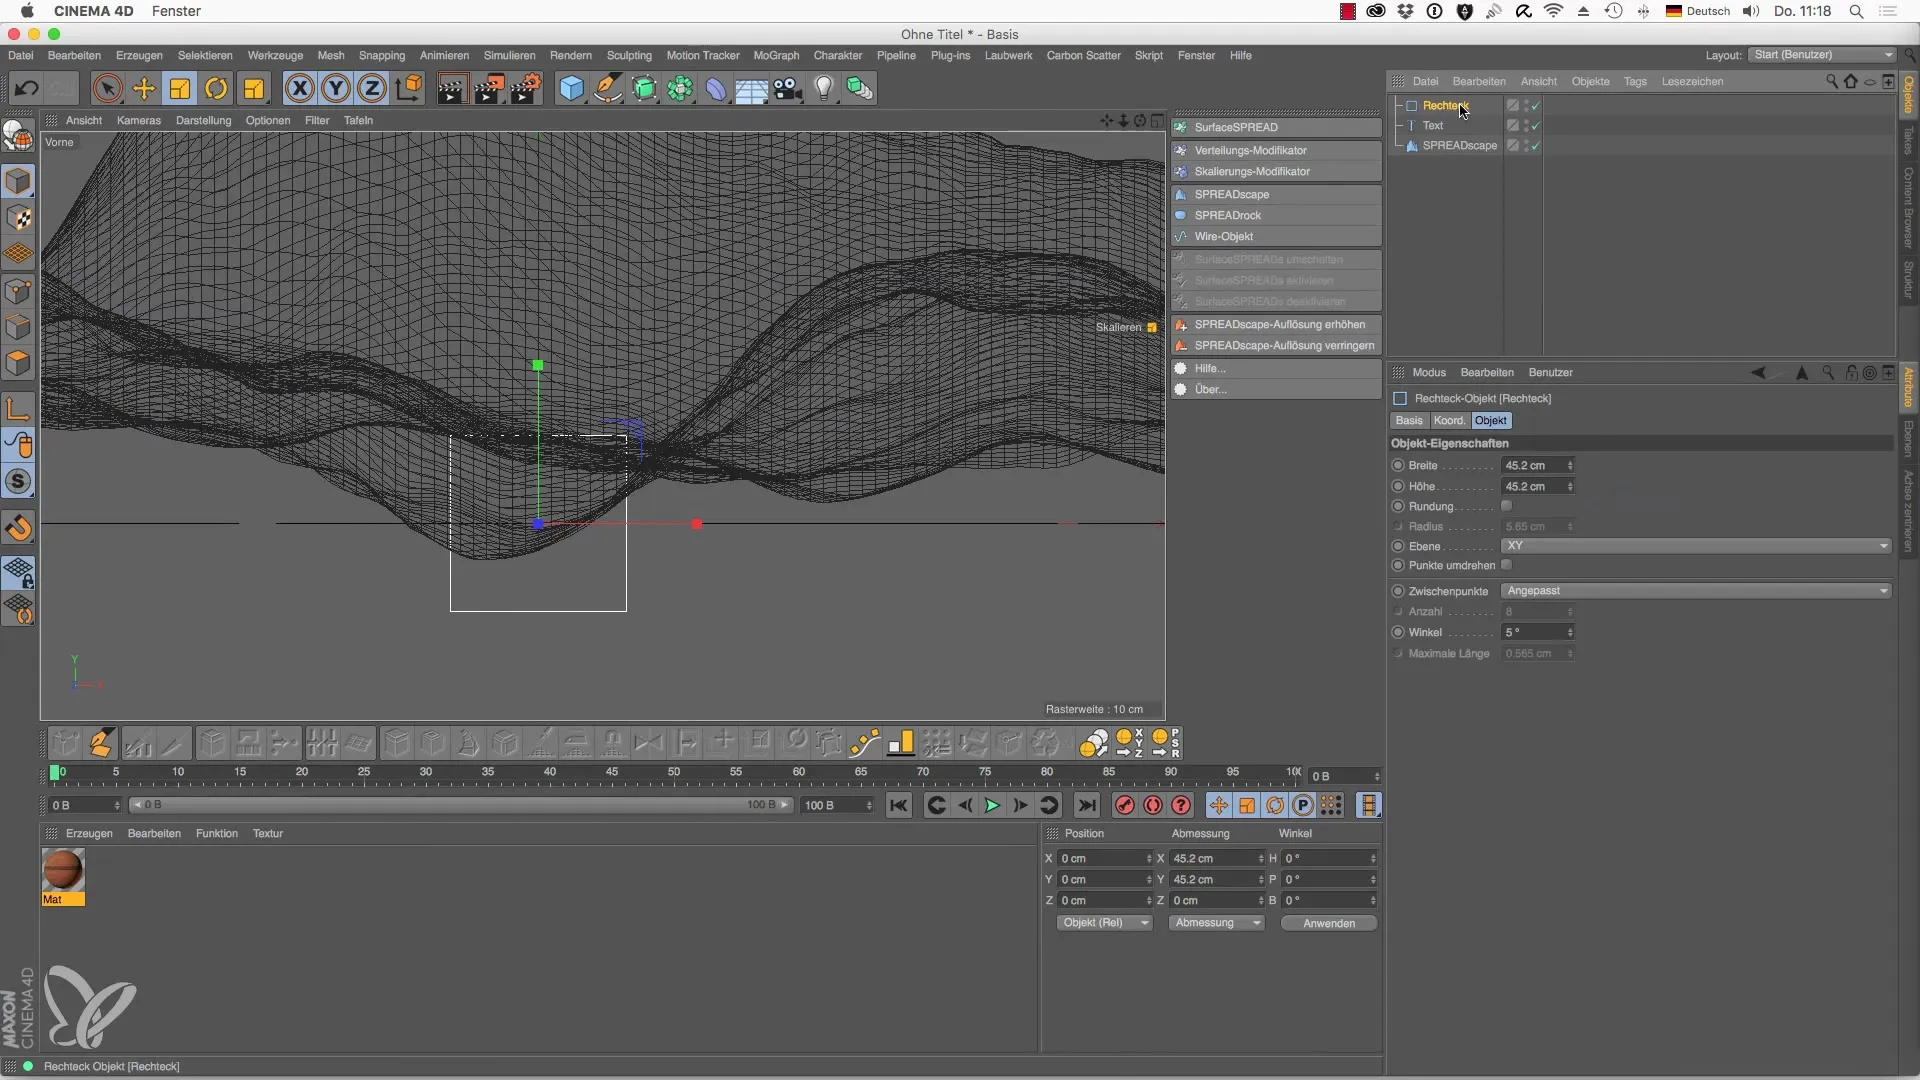Open viewport Darstellung menu
The width and height of the screenshot is (1920, 1080).
(203, 121)
